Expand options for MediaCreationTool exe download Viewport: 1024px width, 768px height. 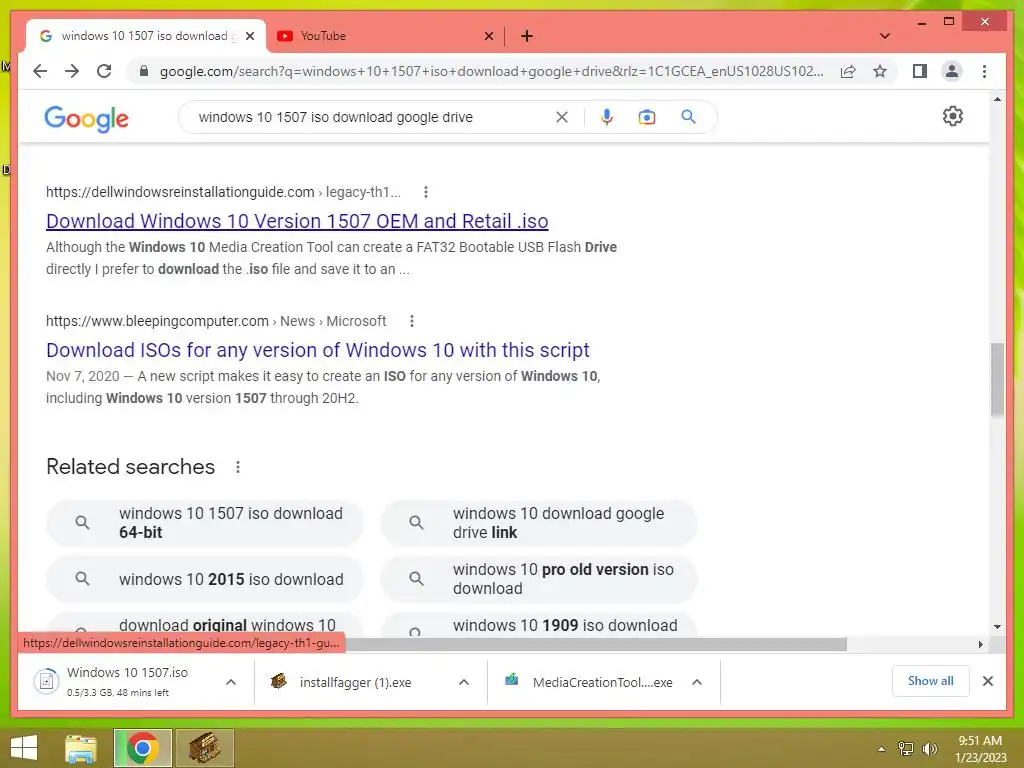697,682
